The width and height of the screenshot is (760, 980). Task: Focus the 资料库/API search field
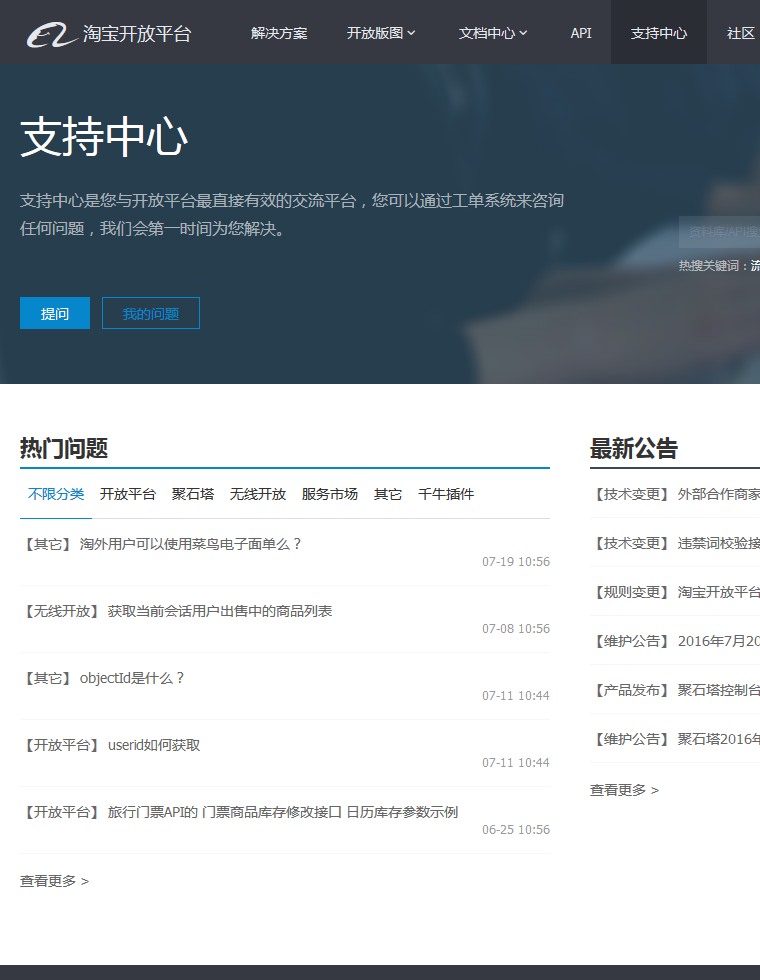(x=719, y=232)
